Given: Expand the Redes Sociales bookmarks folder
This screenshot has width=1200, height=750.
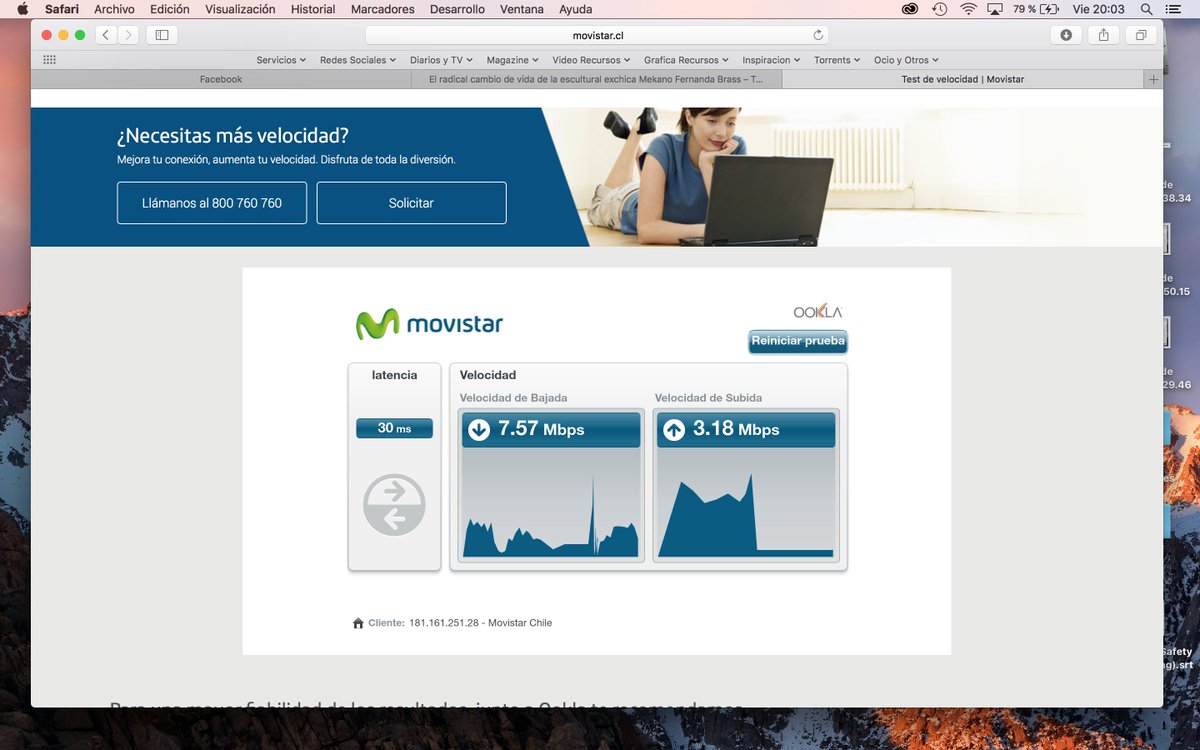Looking at the screenshot, I should click(358, 60).
